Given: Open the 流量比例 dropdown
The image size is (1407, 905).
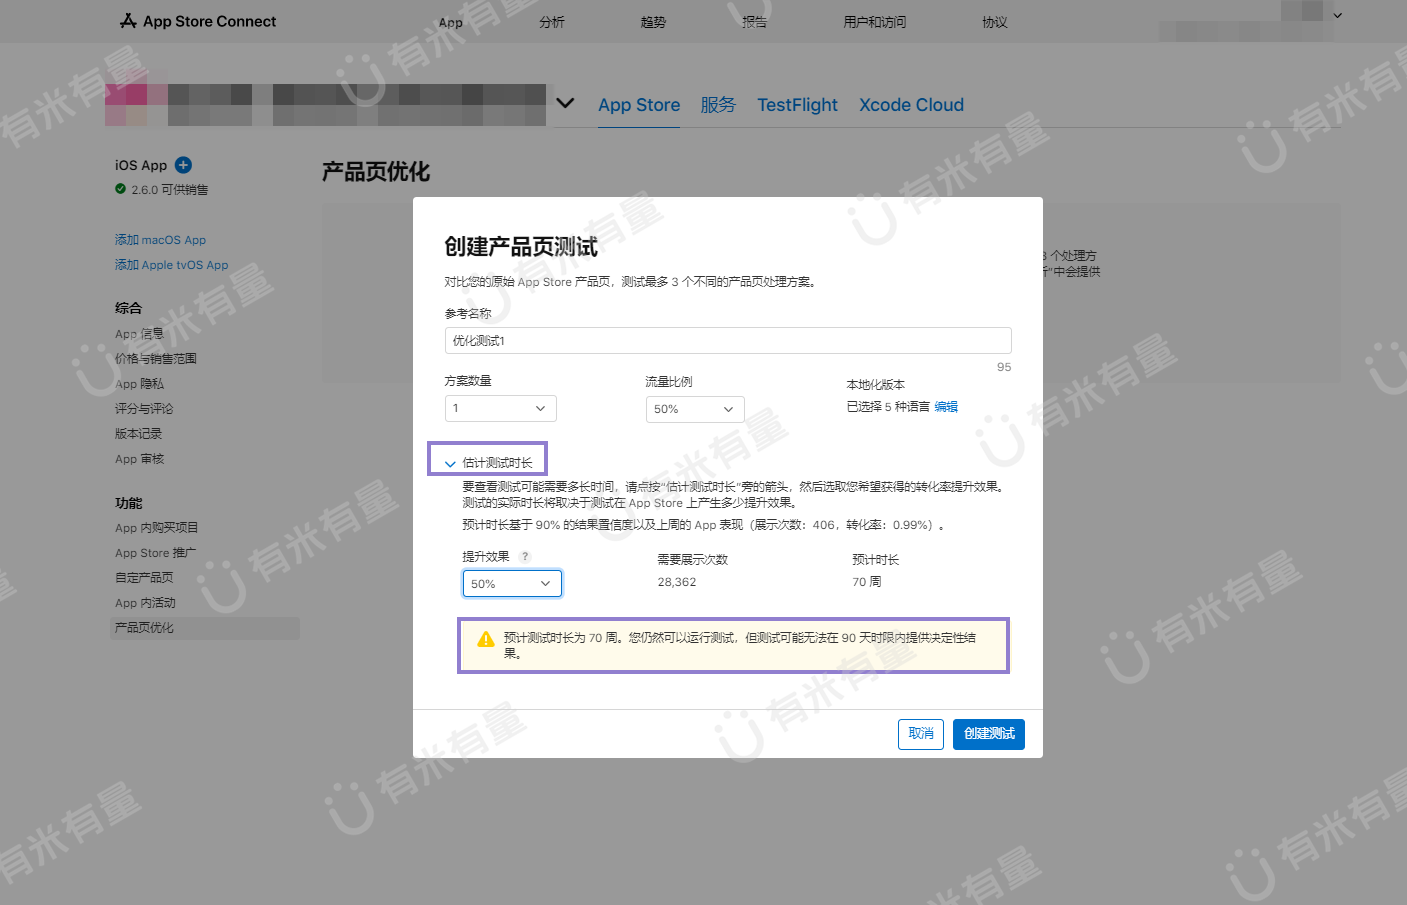Looking at the screenshot, I should click(695, 409).
